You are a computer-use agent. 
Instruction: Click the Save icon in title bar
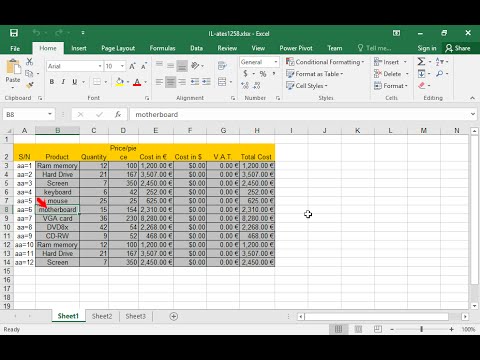pos(14,33)
